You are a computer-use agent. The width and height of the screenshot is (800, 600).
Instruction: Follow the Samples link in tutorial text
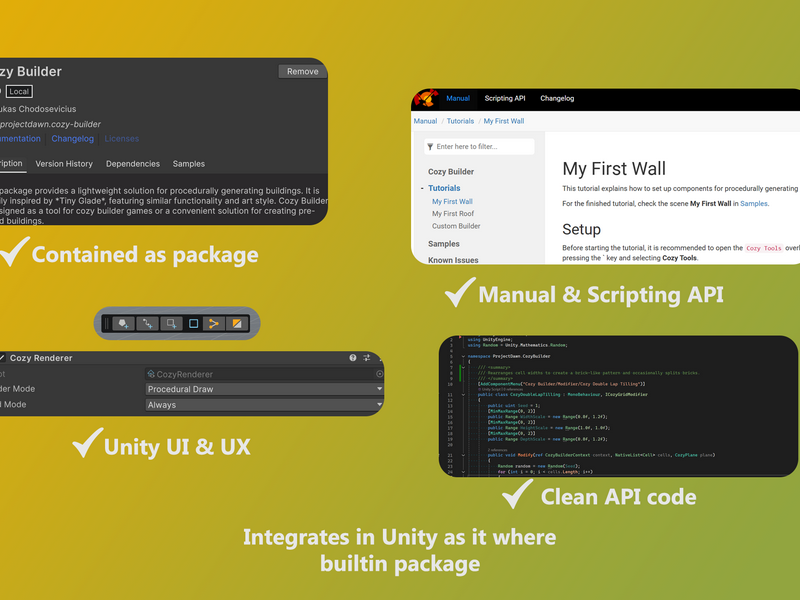pos(754,204)
